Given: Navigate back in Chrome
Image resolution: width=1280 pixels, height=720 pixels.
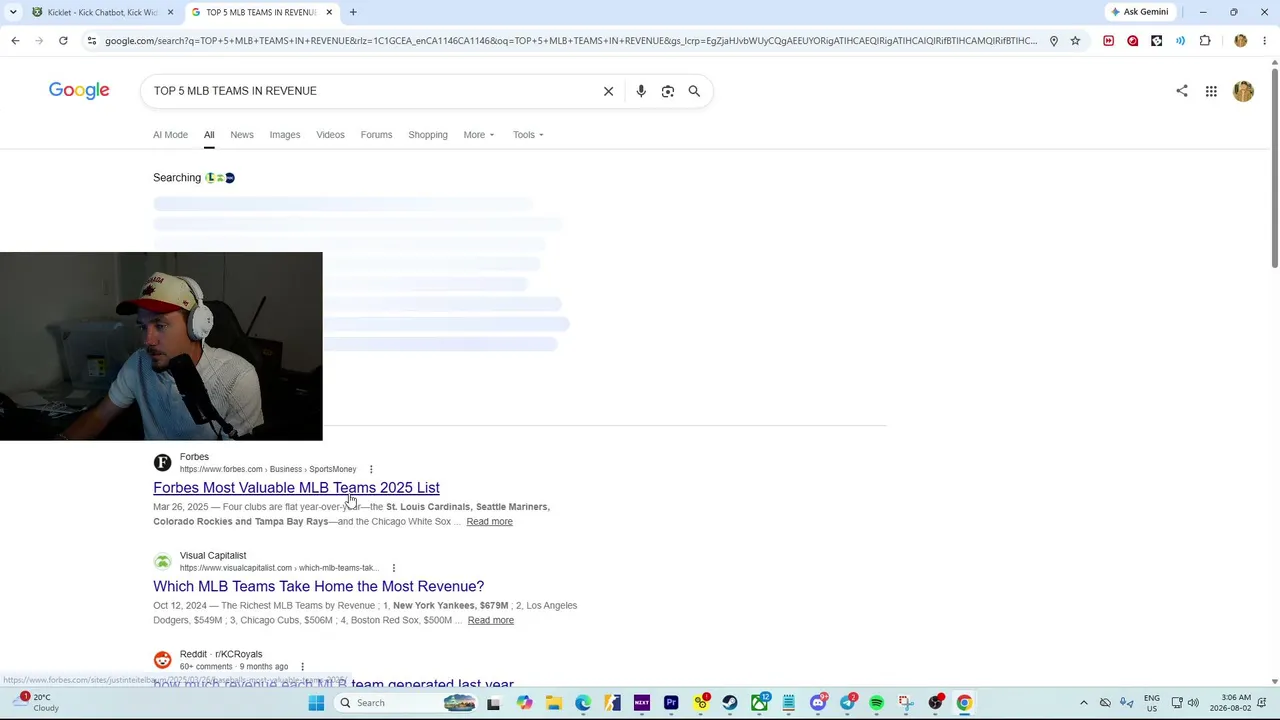Looking at the screenshot, I should 15,41.
